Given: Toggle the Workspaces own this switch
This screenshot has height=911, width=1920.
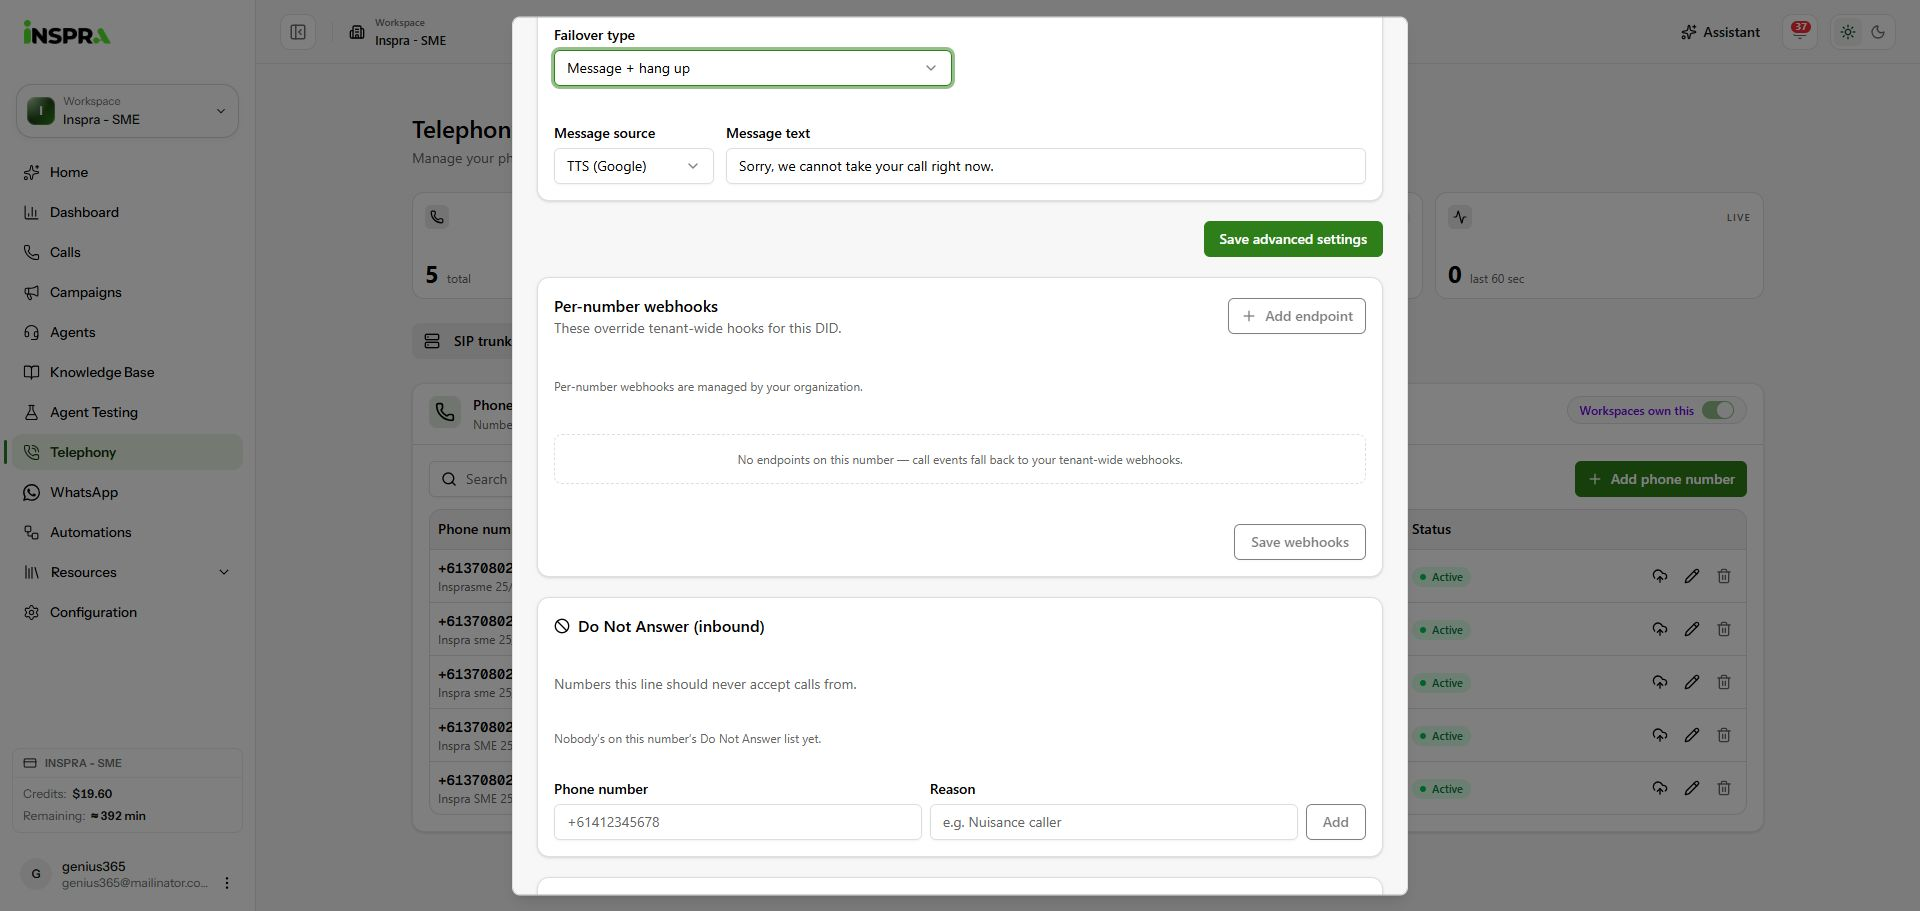Looking at the screenshot, I should [x=1718, y=410].
